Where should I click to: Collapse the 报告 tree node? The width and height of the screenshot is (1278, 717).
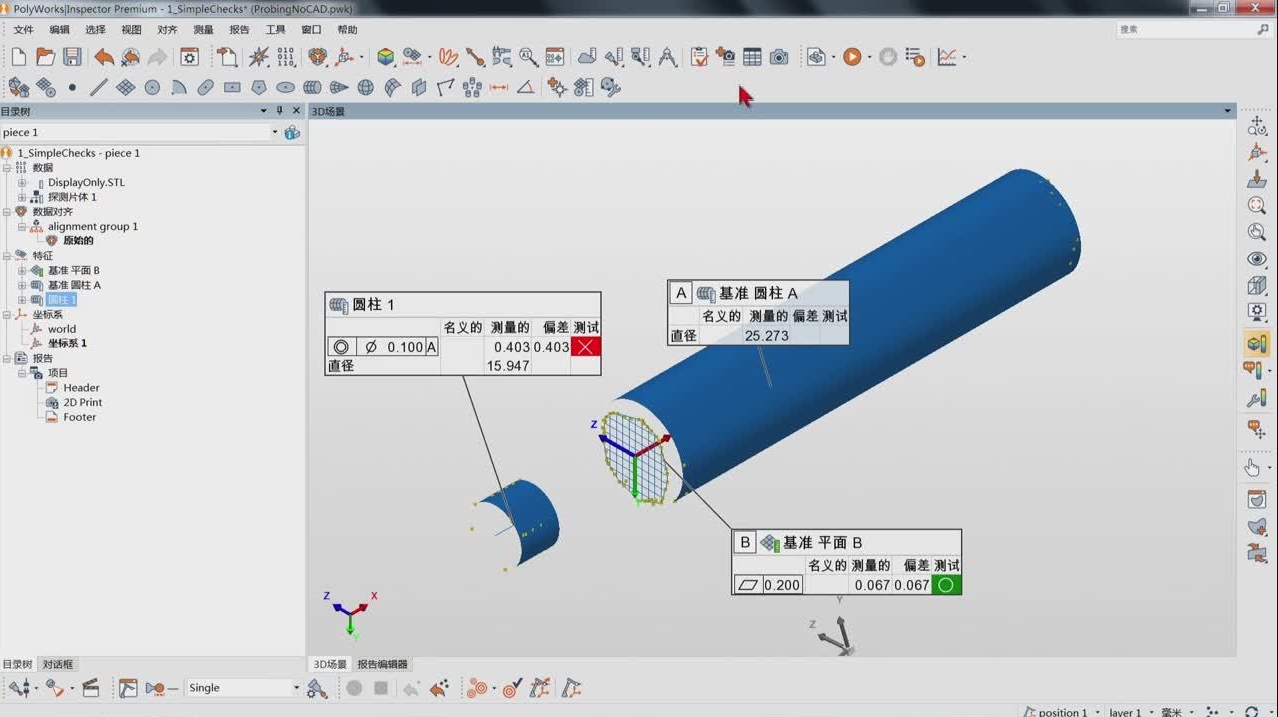6,358
